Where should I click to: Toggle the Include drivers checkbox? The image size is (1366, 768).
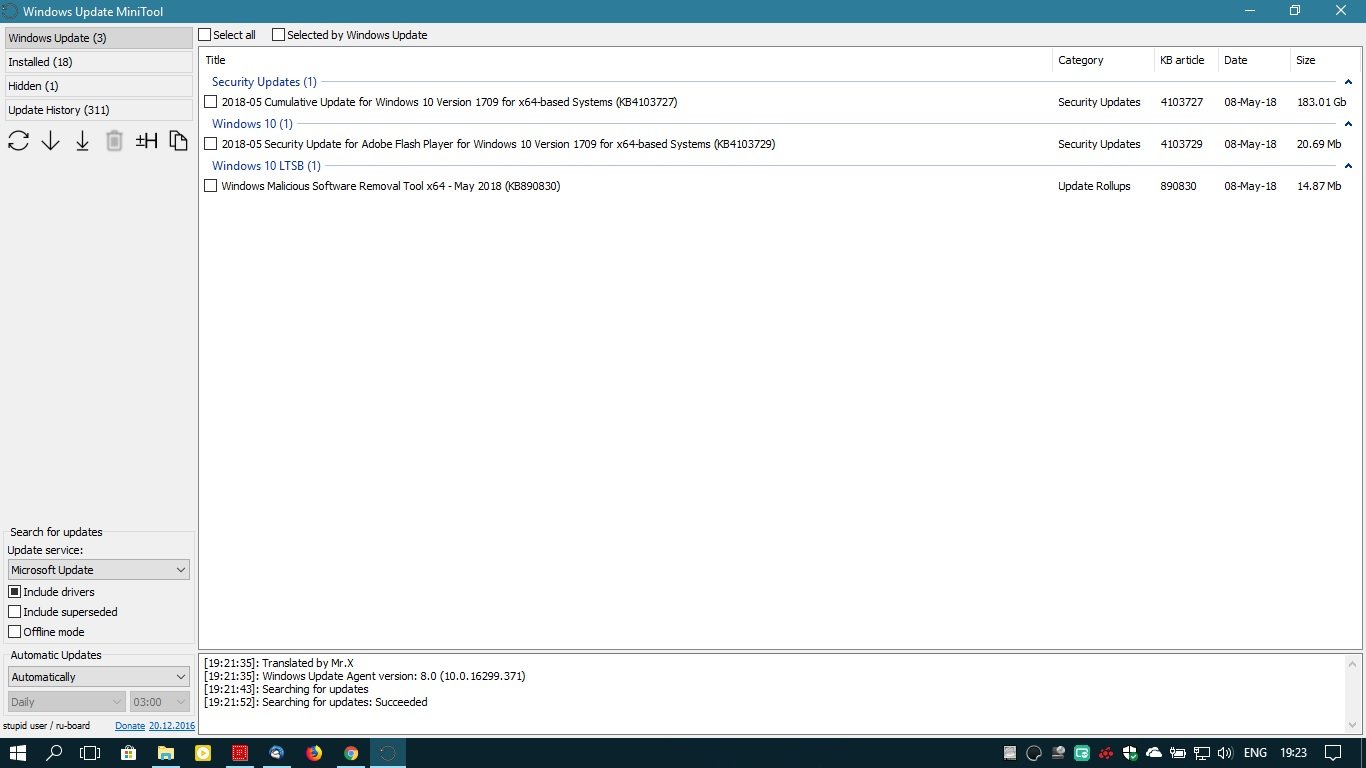[x=15, y=592]
